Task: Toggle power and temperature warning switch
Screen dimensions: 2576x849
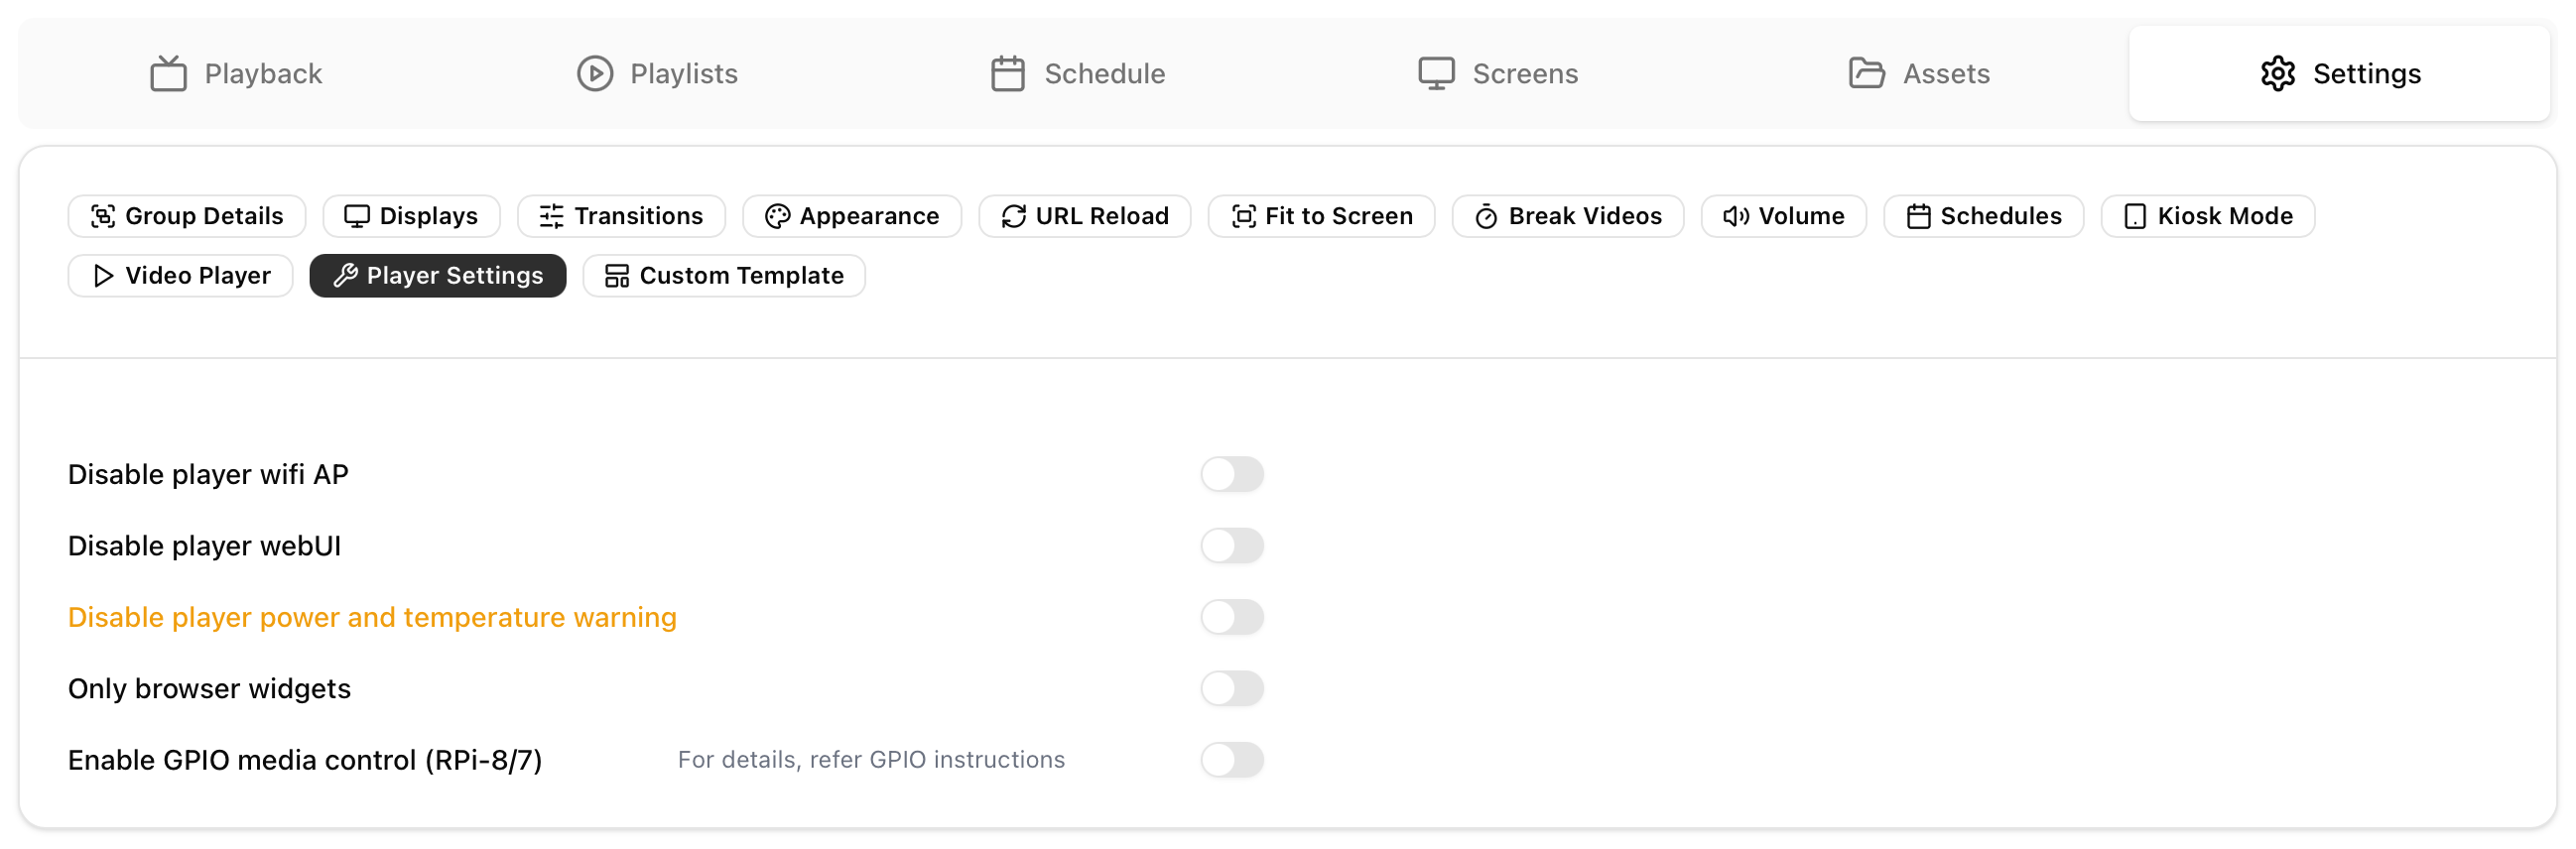Action: (1231, 617)
